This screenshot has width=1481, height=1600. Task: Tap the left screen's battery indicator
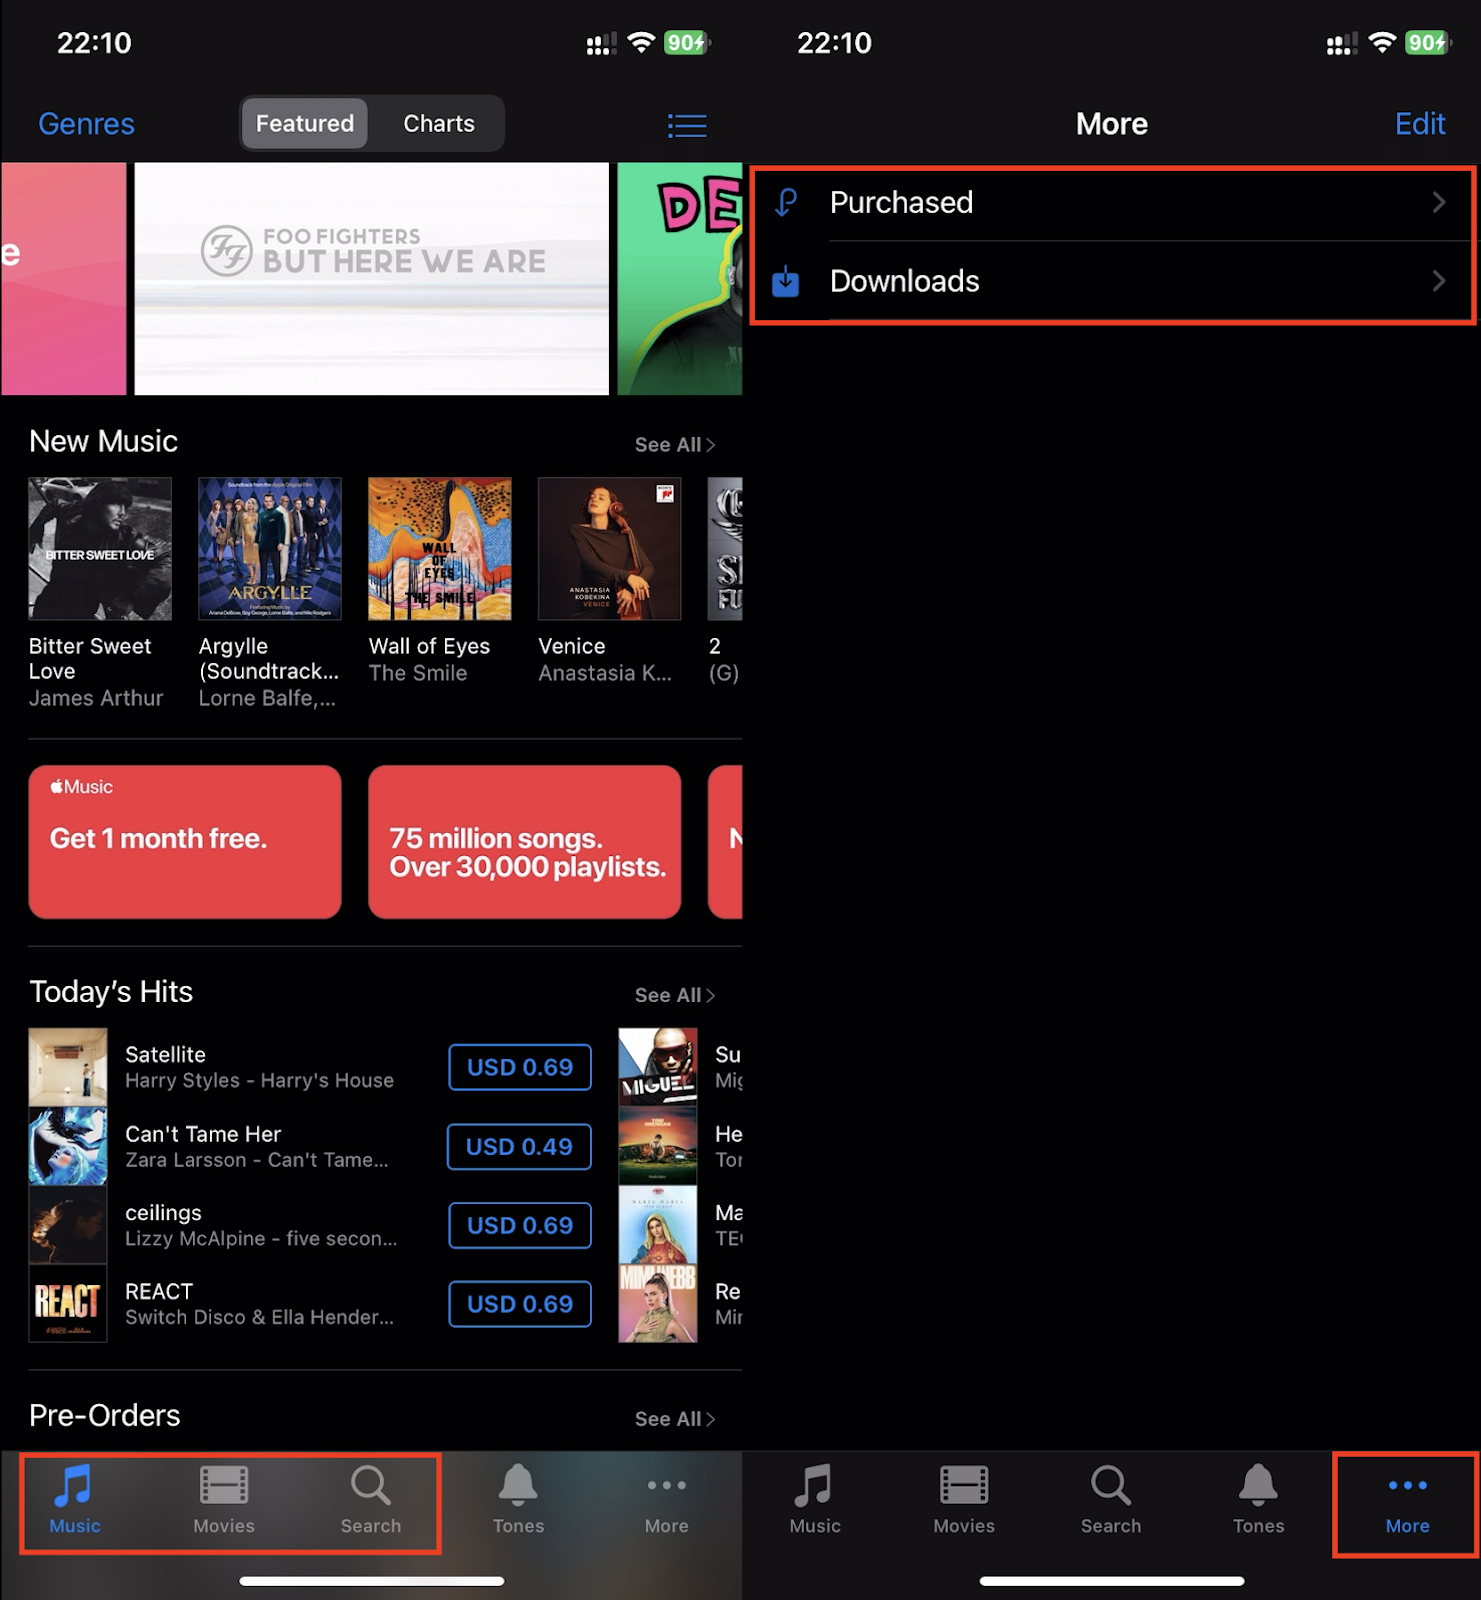pyautogui.click(x=688, y=43)
